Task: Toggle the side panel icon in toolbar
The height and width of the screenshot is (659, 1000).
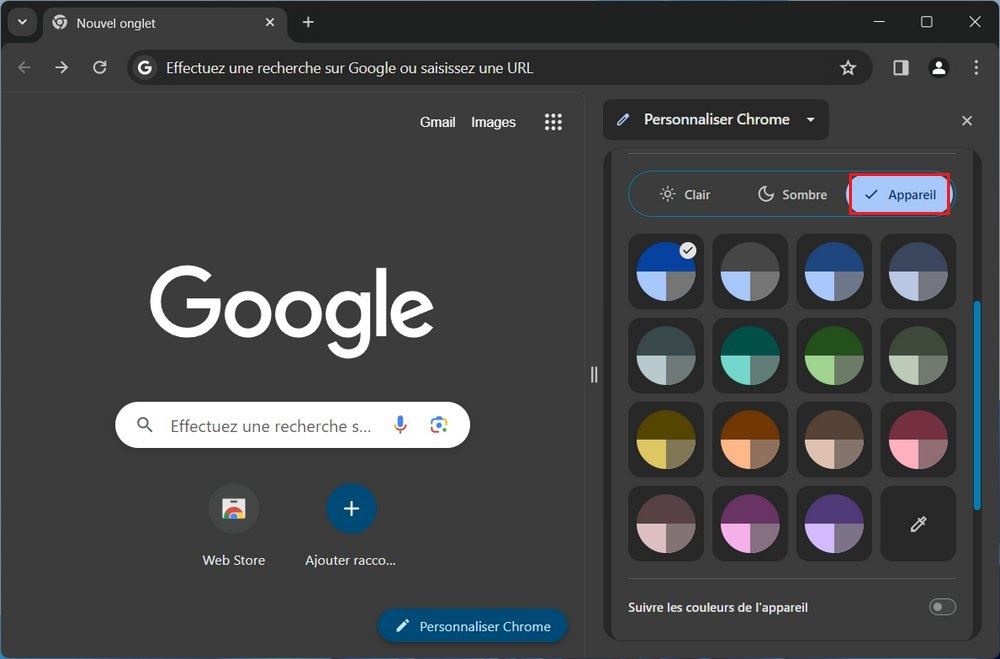Action: [x=901, y=68]
